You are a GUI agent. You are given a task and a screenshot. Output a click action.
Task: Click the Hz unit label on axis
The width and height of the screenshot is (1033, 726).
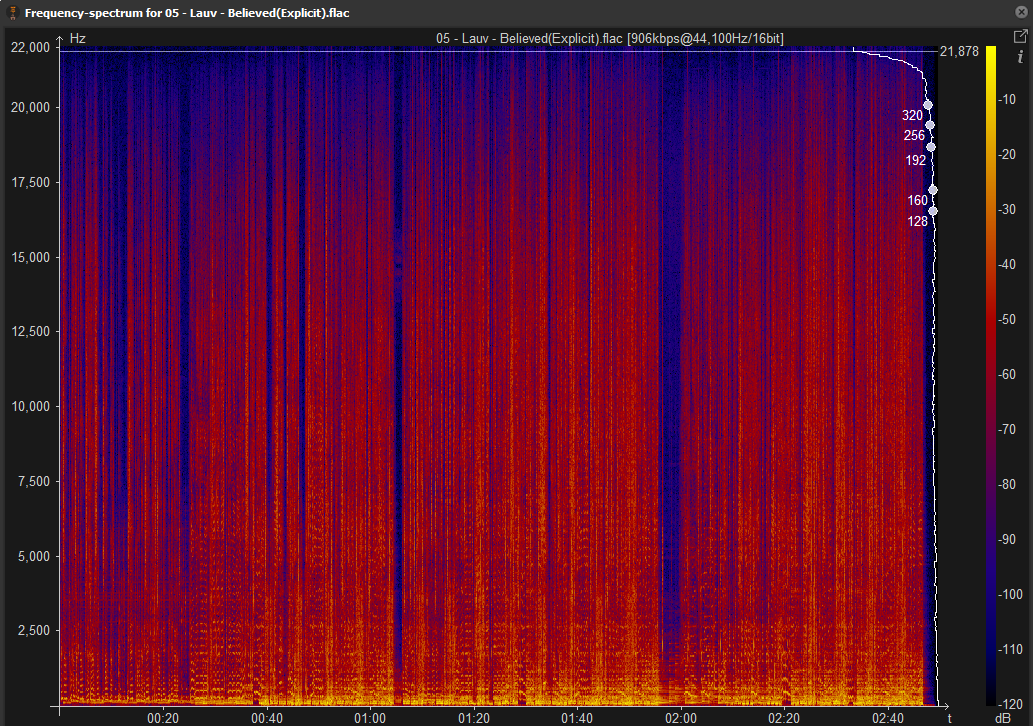[x=78, y=38]
